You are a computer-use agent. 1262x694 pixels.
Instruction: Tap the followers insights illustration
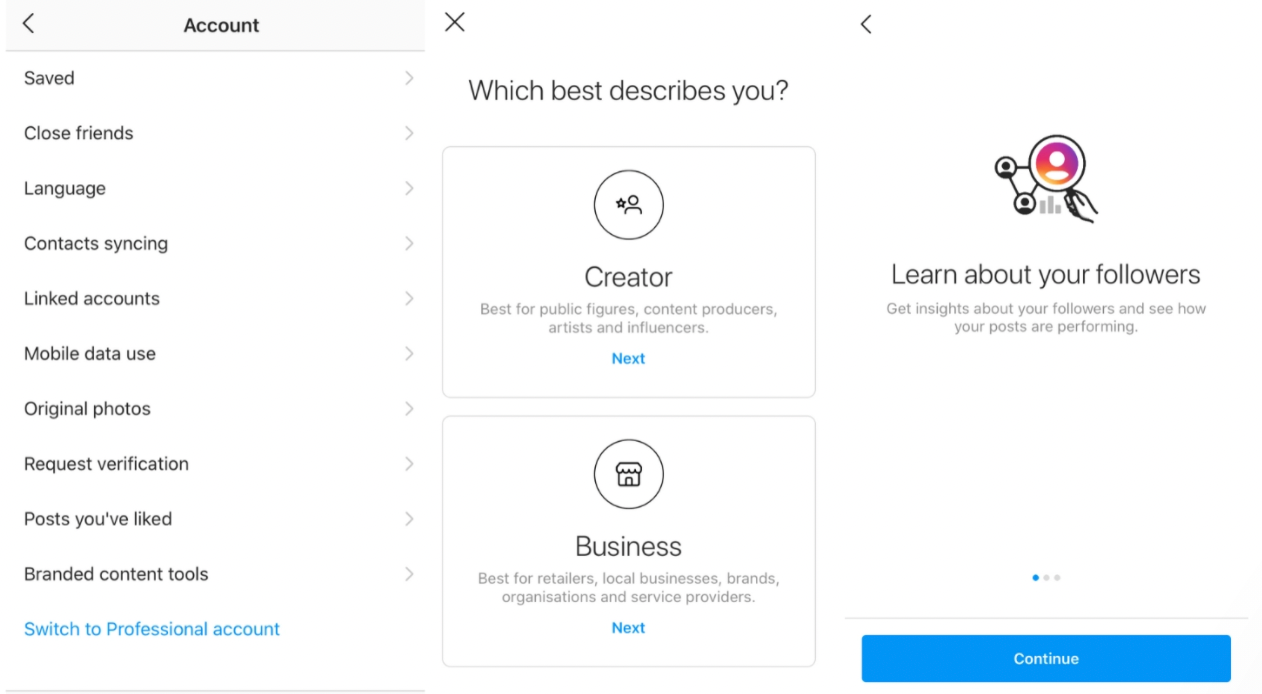click(1046, 179)
